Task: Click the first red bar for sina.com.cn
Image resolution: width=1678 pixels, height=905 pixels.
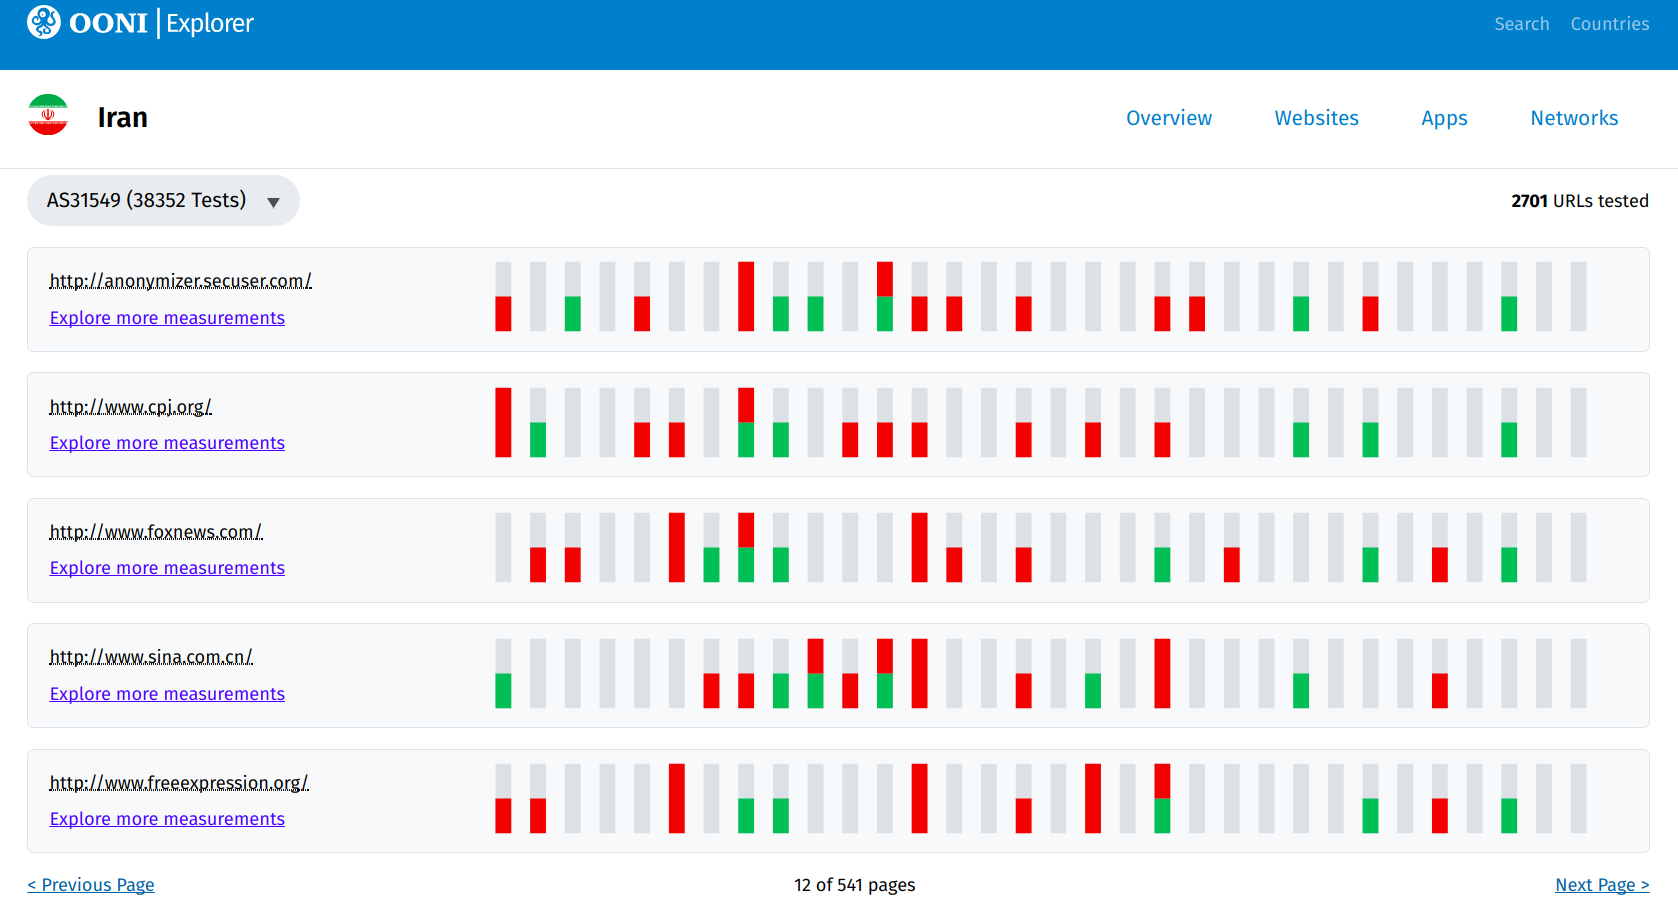Action: [711, 688]
